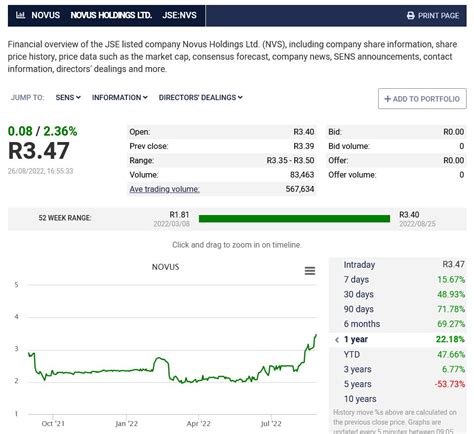Select the 10 years period row
This screenshot has height=434, width=474.
point(397,399)
